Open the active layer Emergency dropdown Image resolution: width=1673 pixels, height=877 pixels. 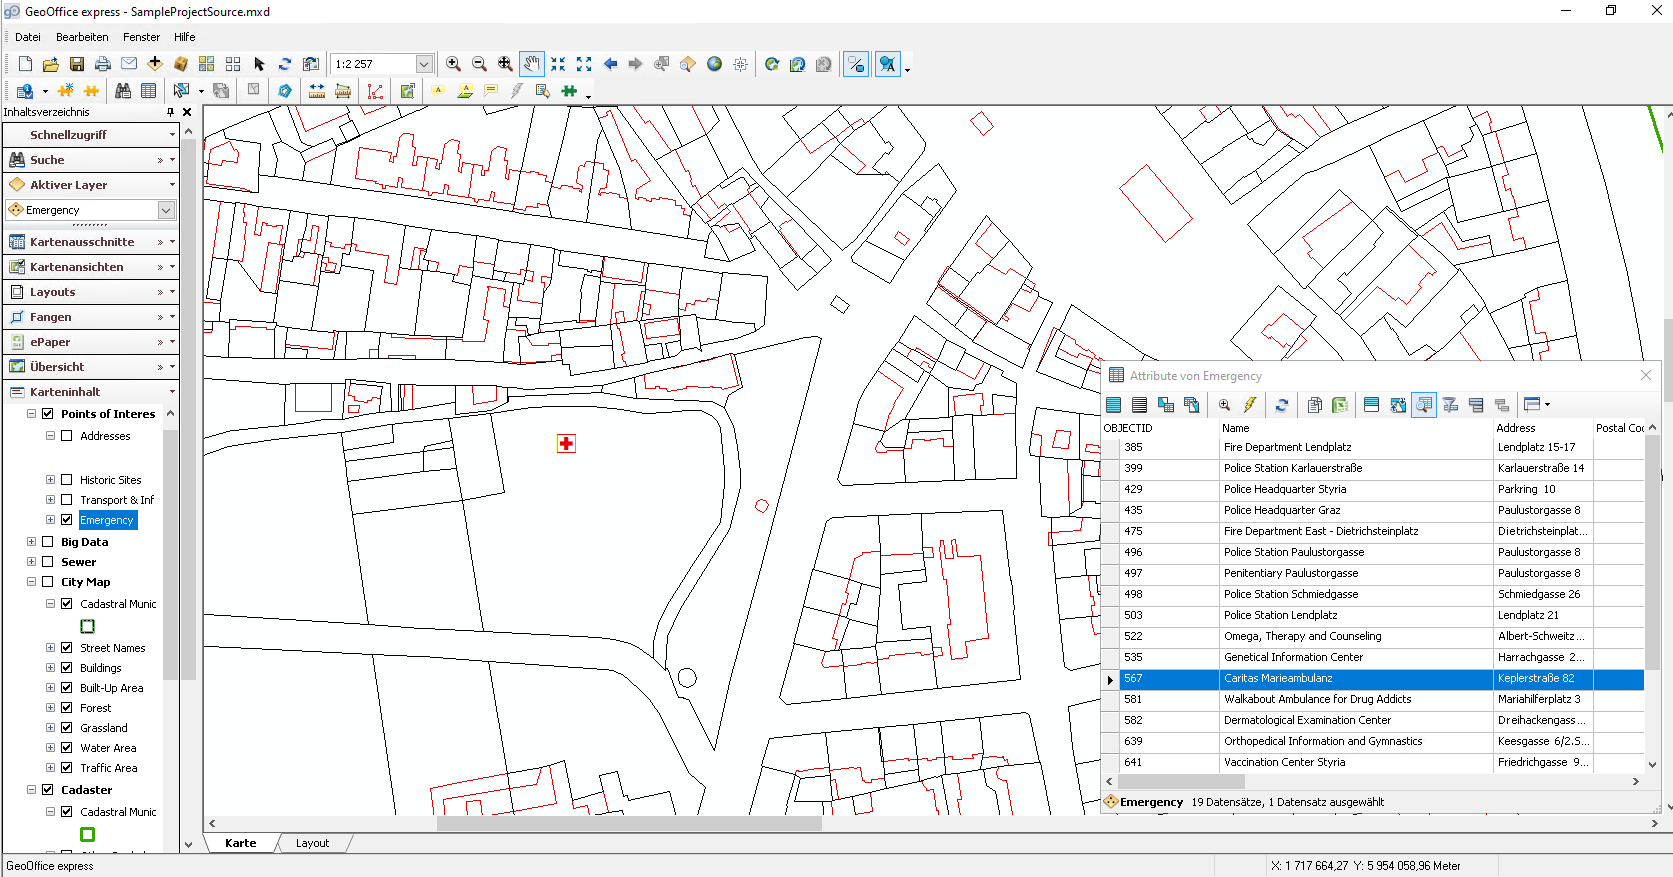point(166,210)
